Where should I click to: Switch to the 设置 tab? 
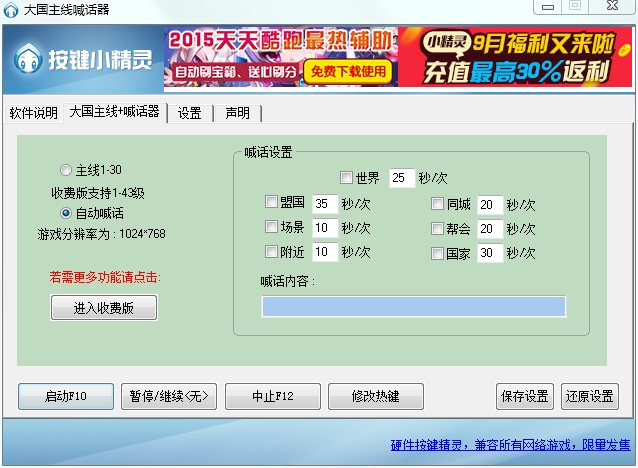coord(190,113)
